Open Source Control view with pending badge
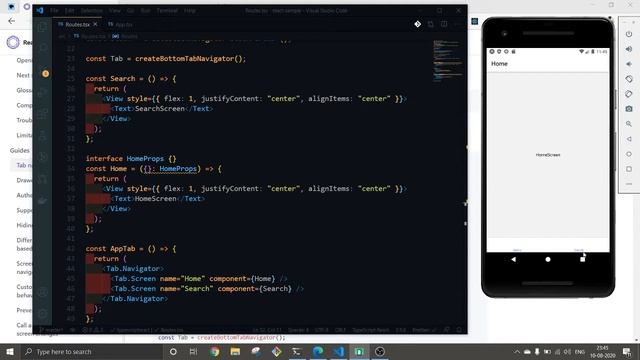The width and height of the screenshot is (640, 360). pyautogui.click(x=44, y=72)
